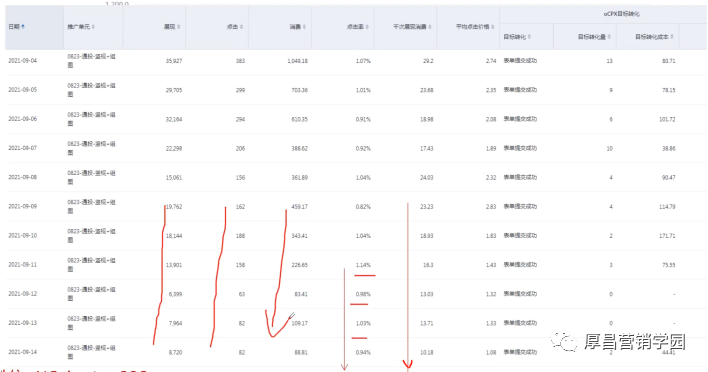Open the ad unit name in the 2021-09-14 row

pyautogui.click(x=92, y=352)
